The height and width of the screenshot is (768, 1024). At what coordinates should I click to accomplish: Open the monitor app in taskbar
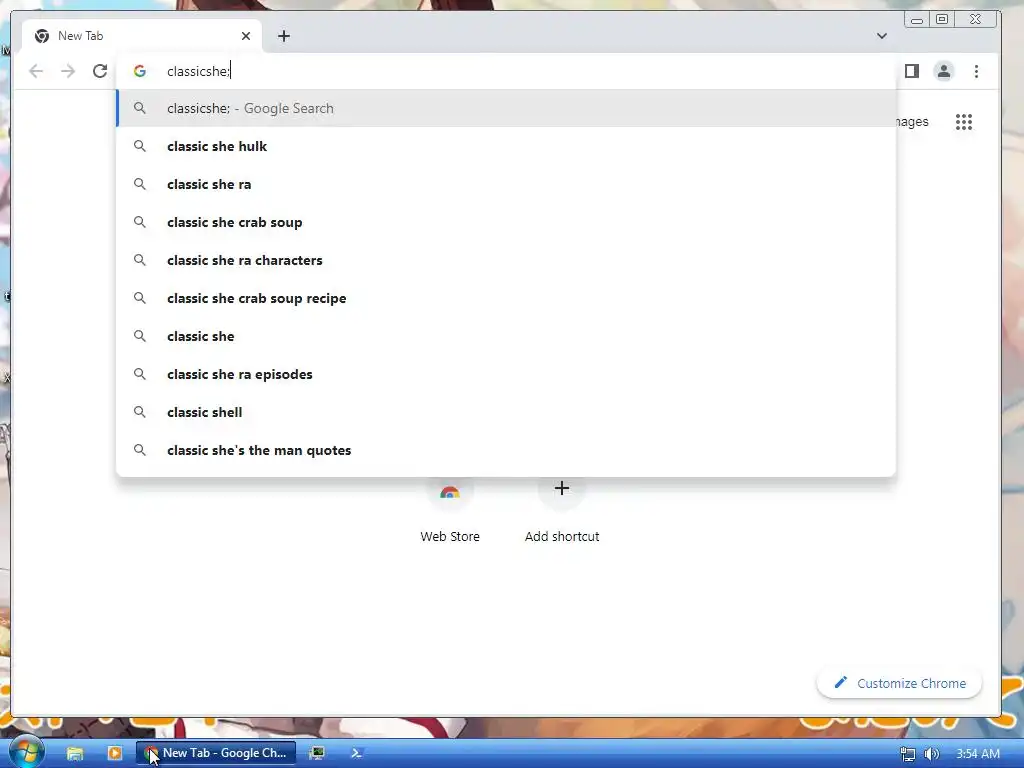[317, 753]
